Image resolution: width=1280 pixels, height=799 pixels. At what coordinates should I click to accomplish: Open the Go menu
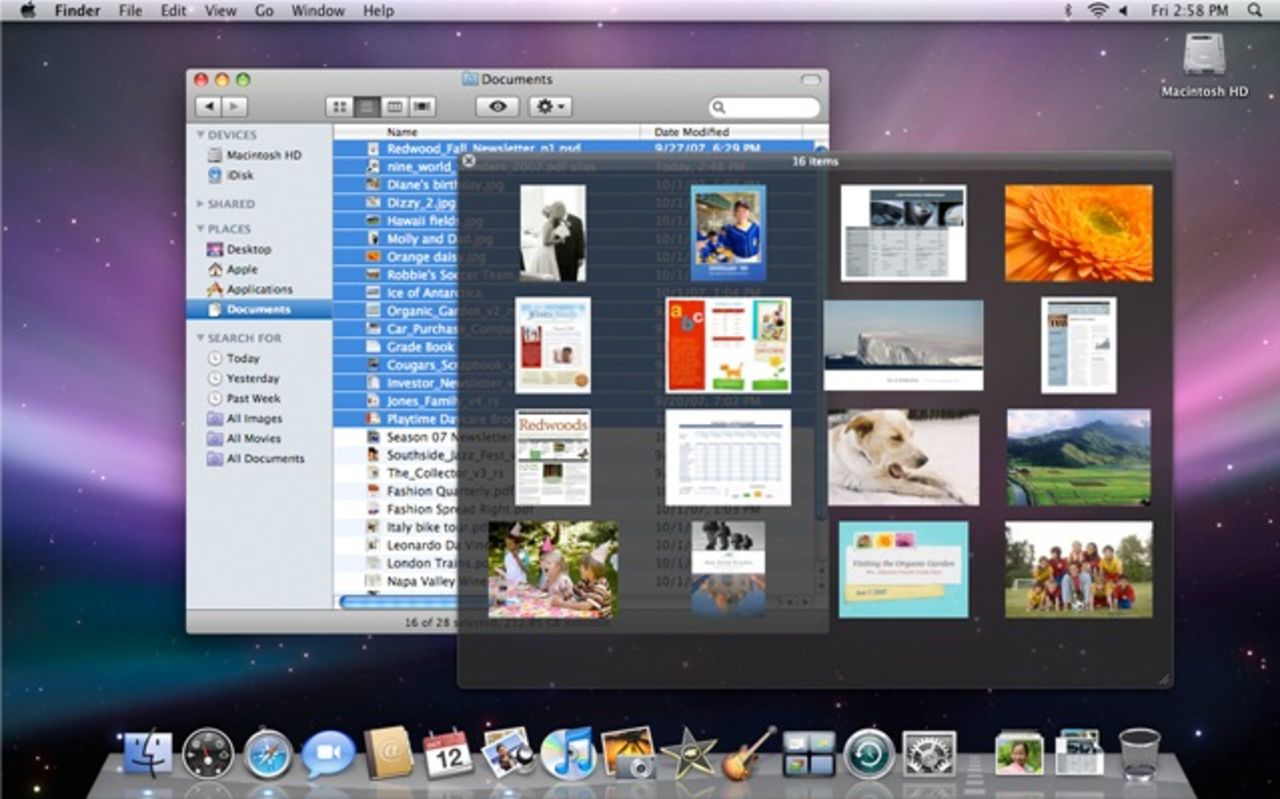(x=263, y=11)
